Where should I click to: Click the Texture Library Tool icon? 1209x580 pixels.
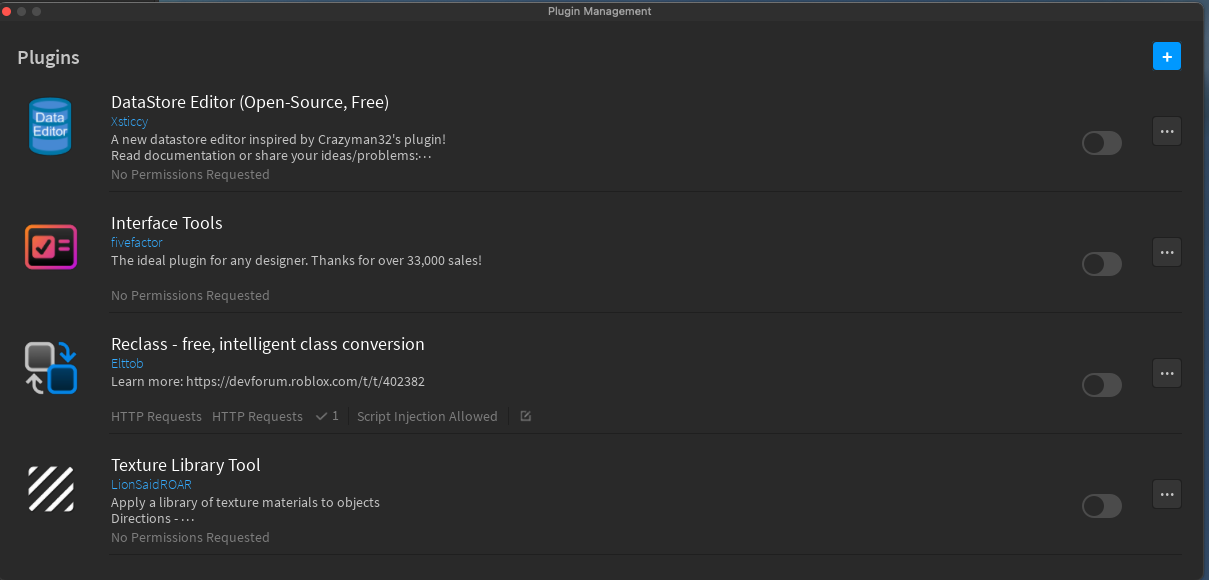pos(50,489)
